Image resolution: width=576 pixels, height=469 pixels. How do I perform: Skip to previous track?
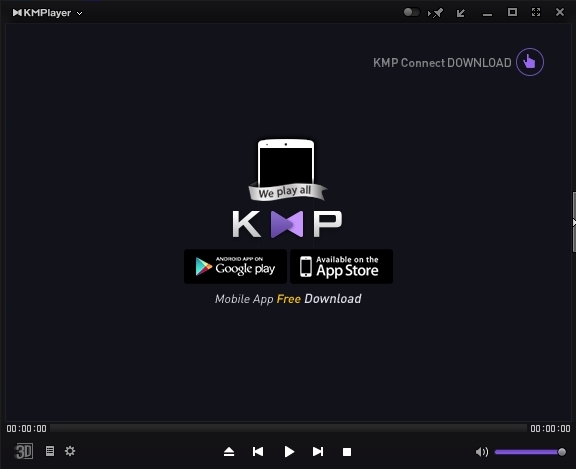click(x=258, y=452)
